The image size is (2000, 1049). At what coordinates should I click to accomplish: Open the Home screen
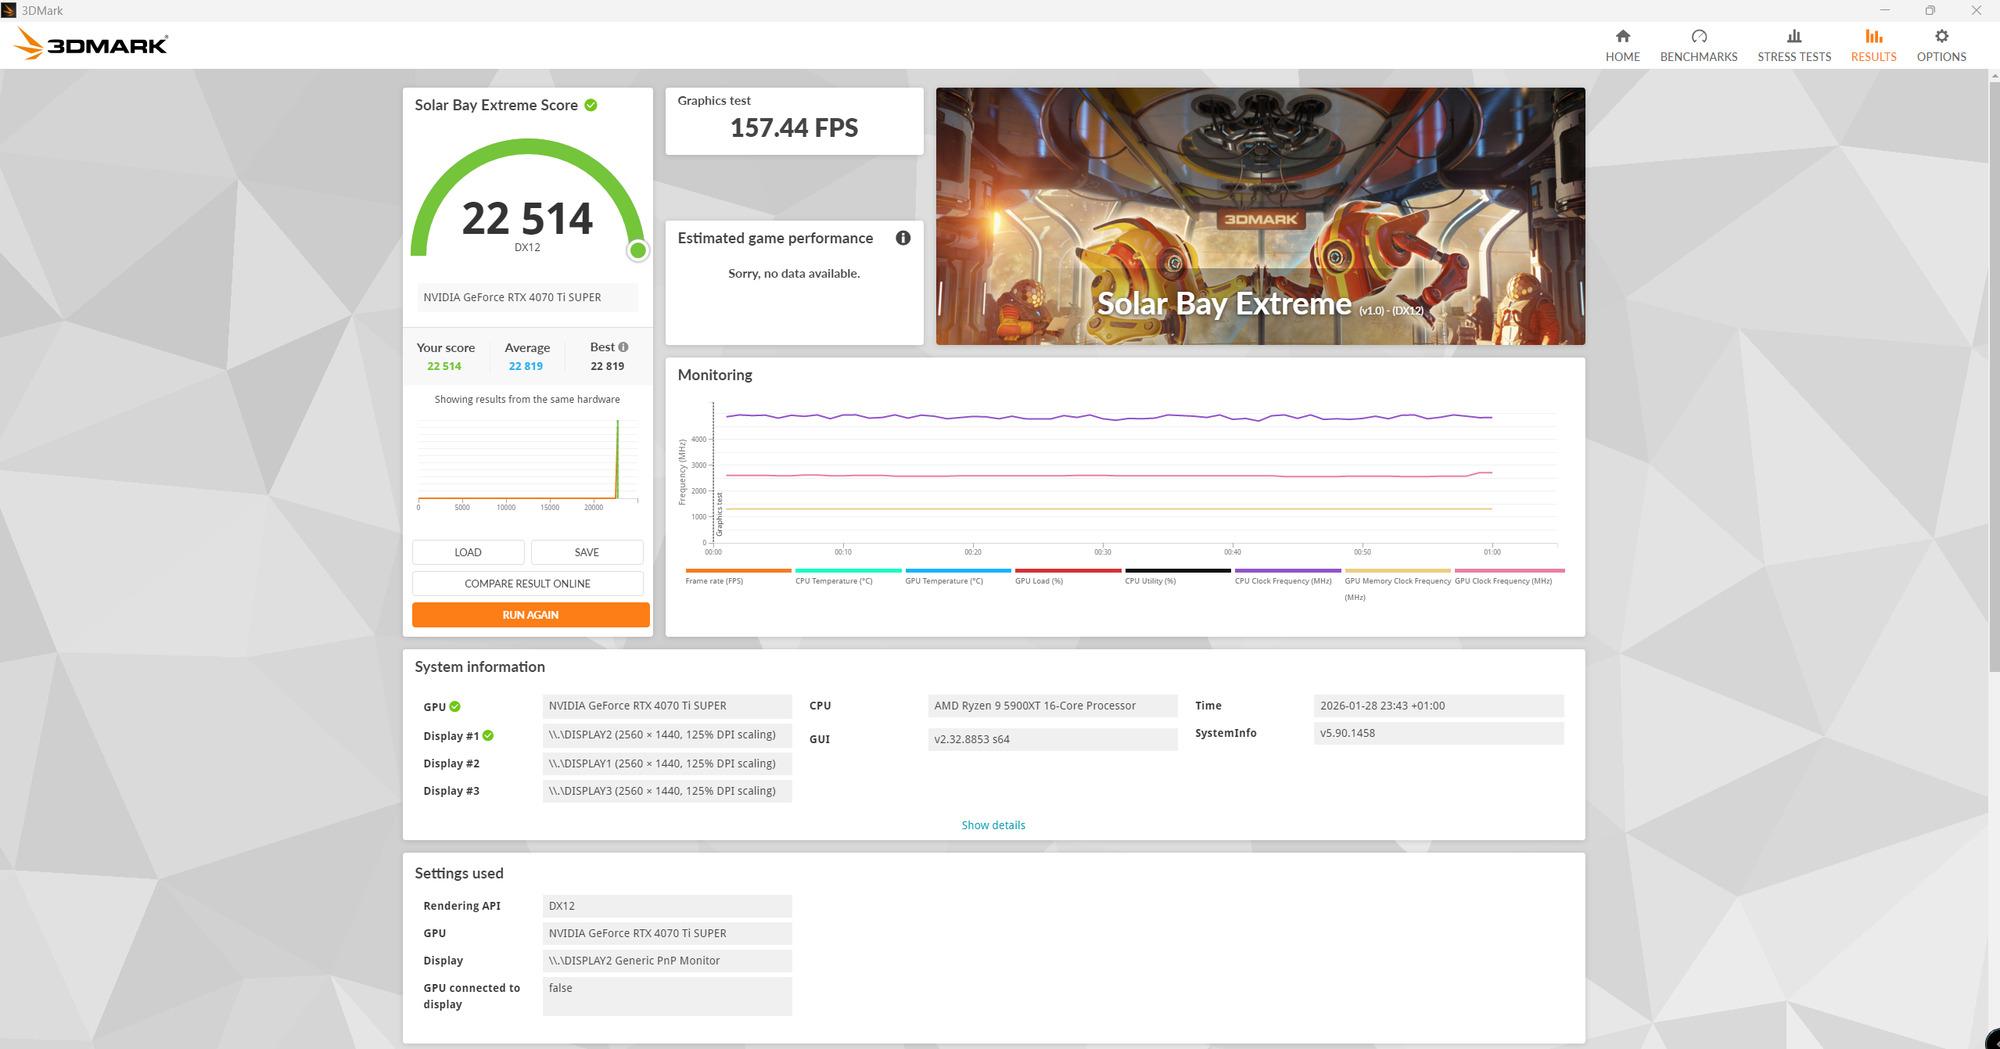click(1622, 43)
